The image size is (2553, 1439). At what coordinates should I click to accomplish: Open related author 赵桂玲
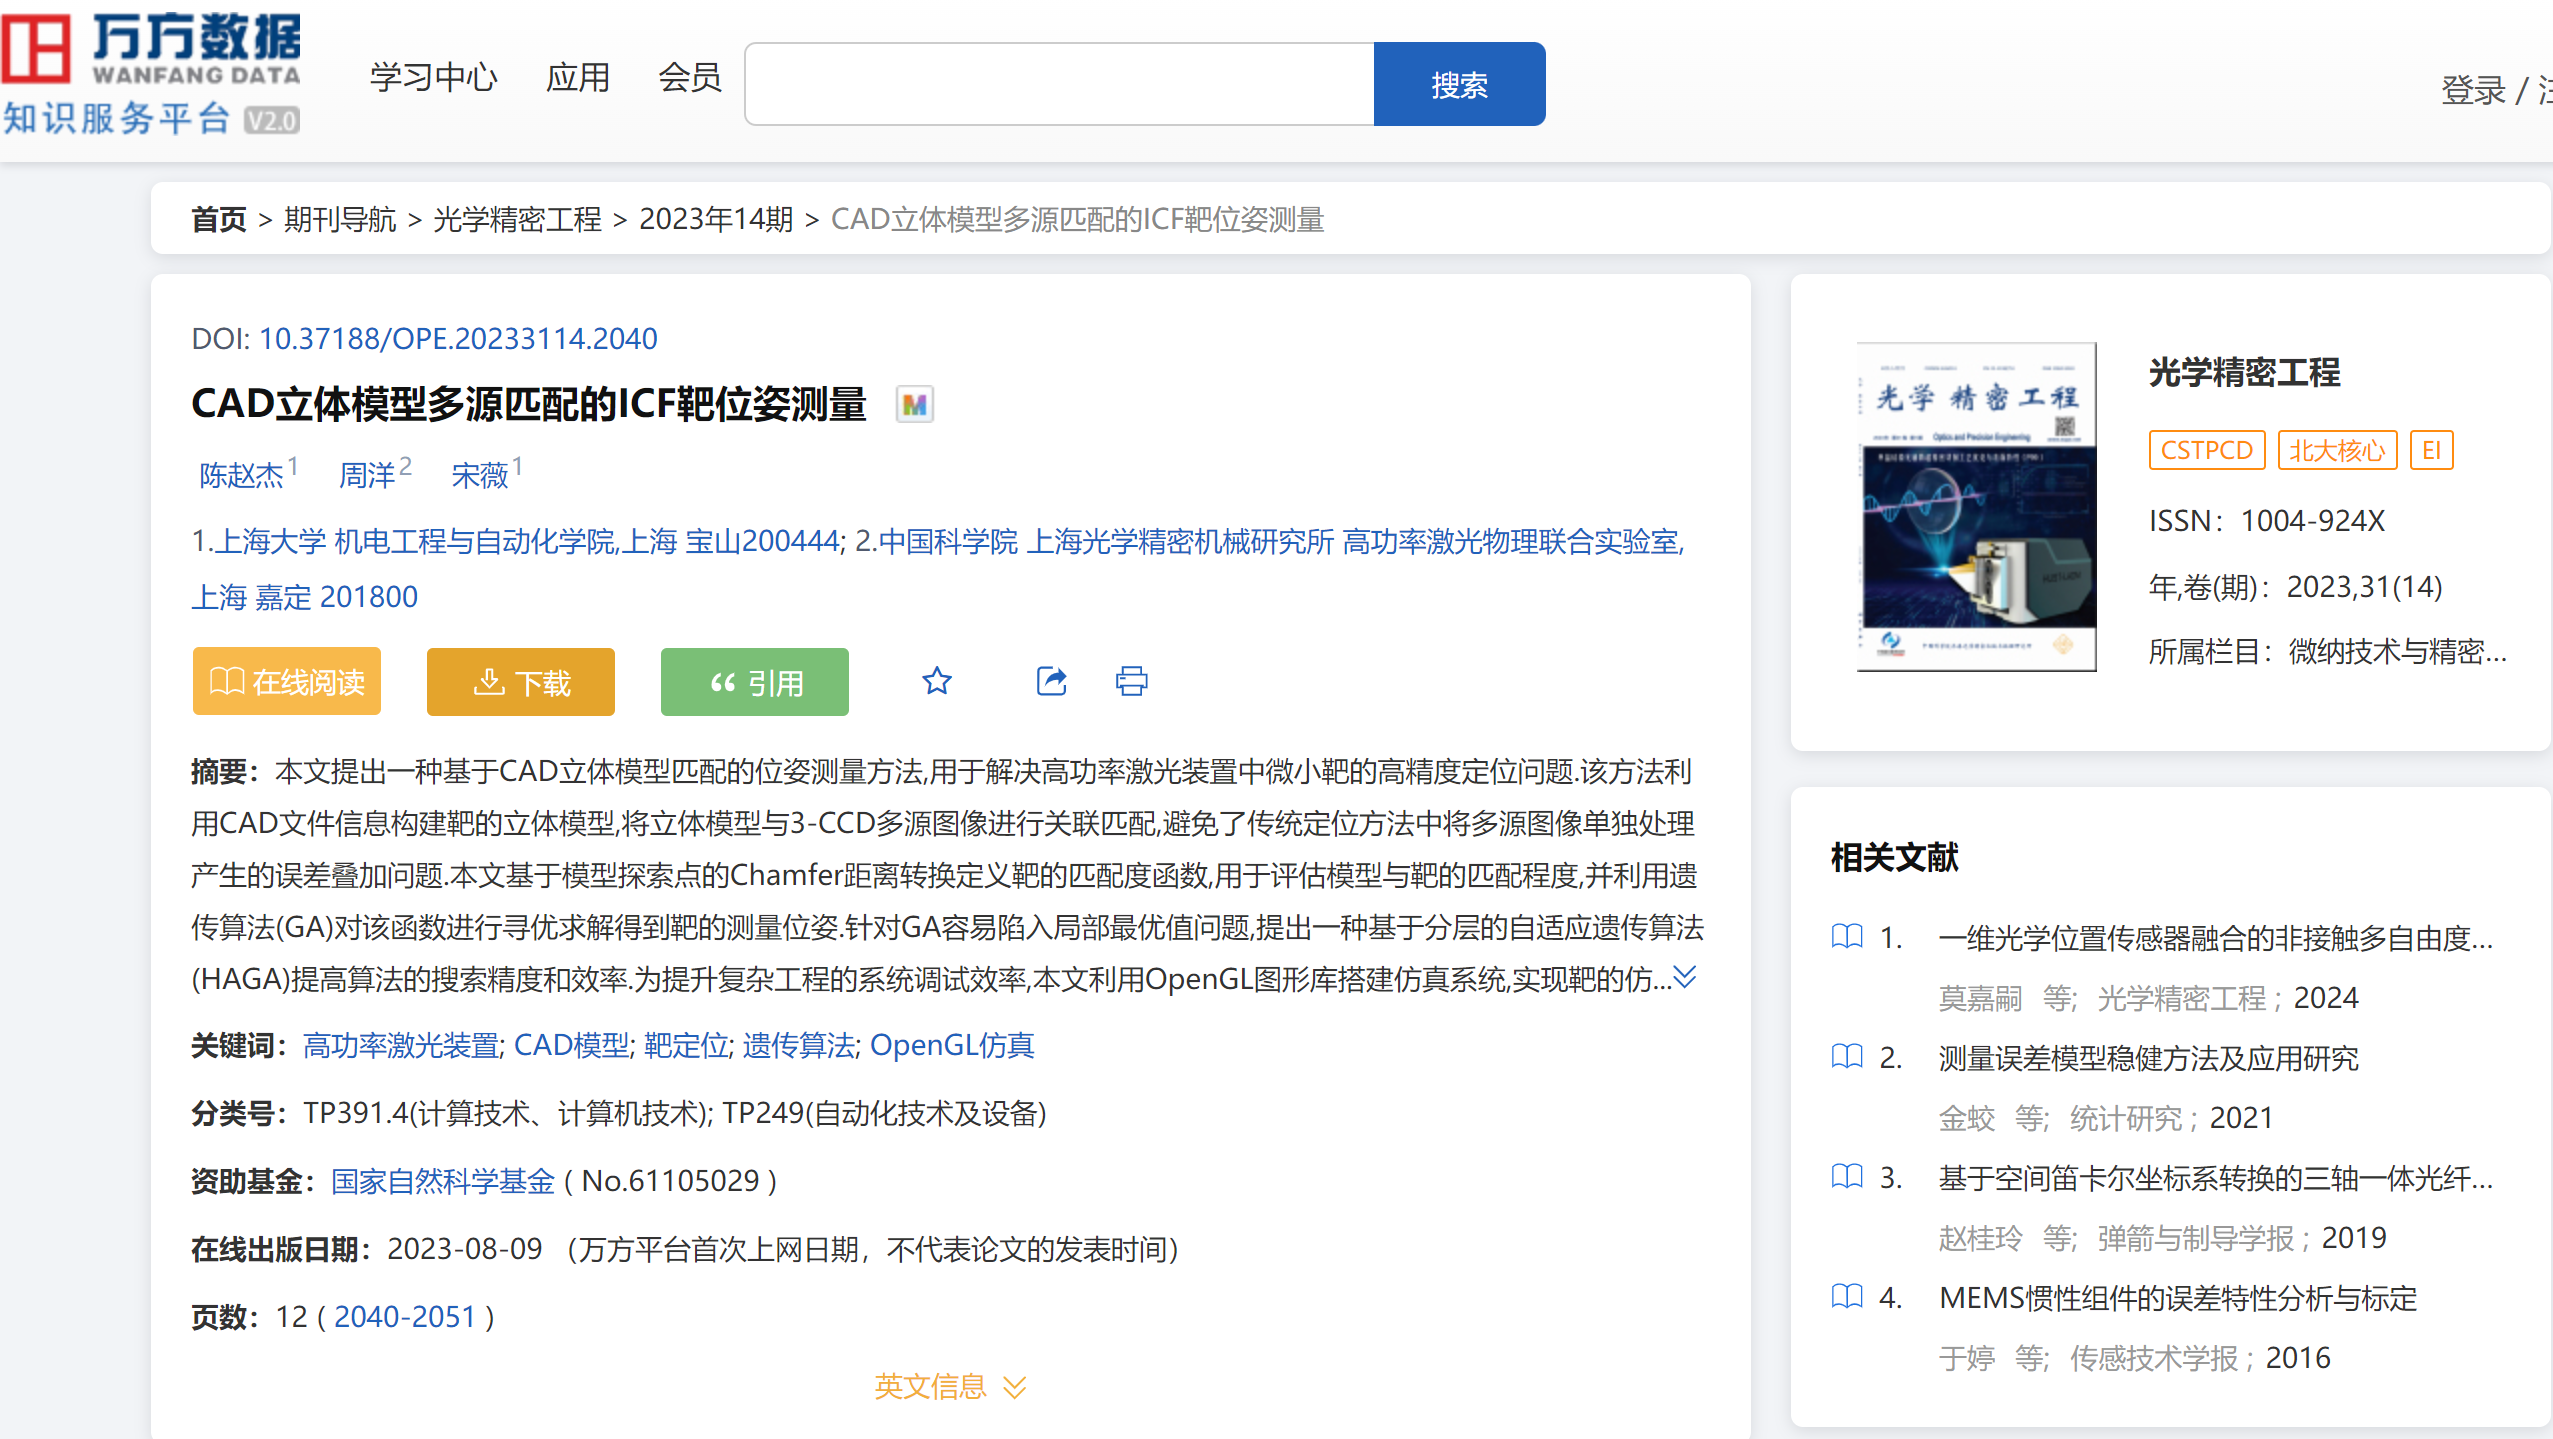click(x=1980, y=1238)
